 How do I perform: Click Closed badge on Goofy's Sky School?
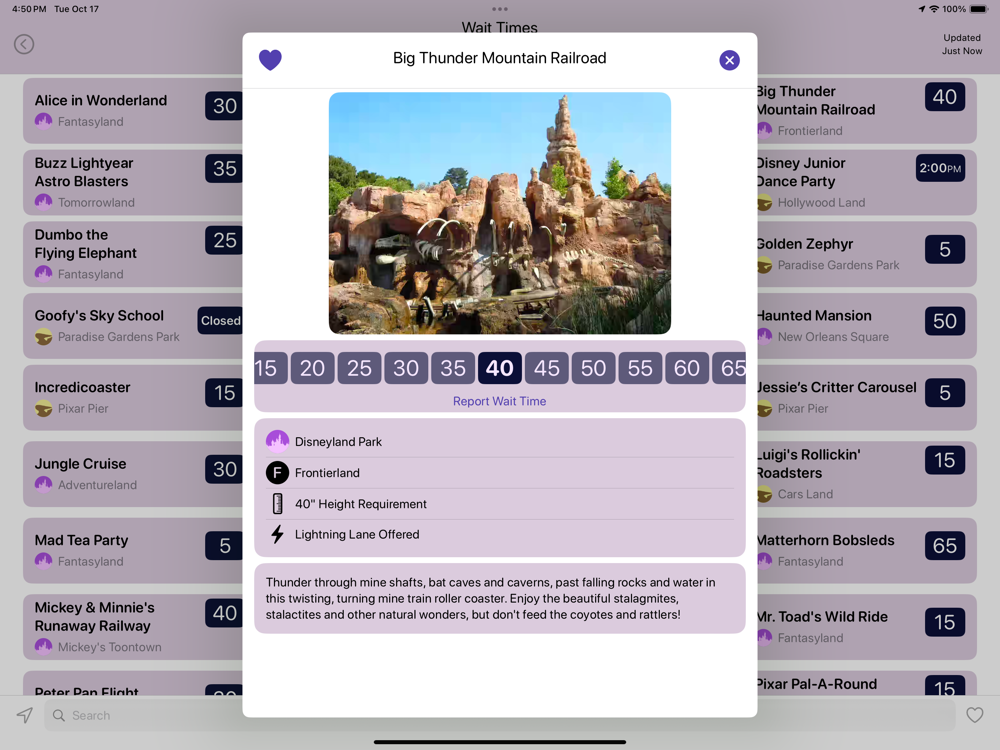point(220,321)
